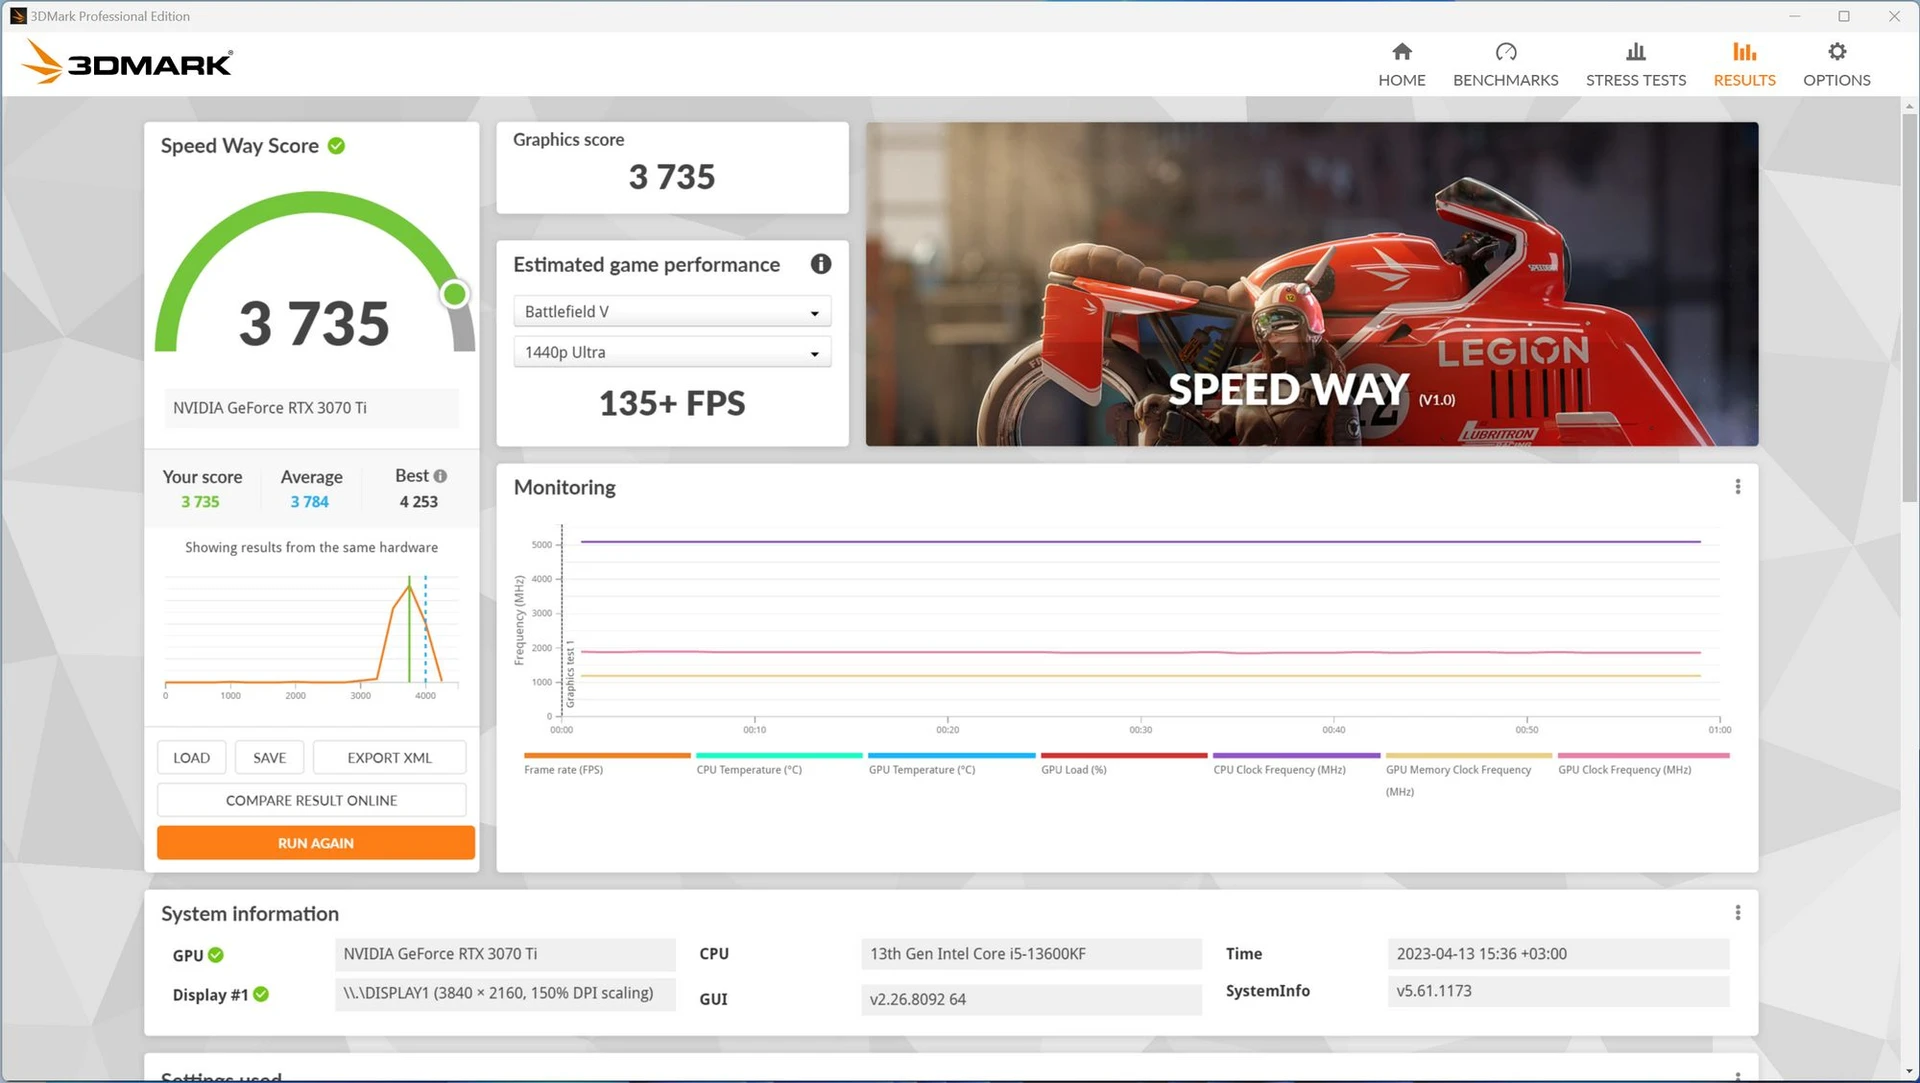
Task: Click the Average score value 3 784
Action: (x=309, y=502)
